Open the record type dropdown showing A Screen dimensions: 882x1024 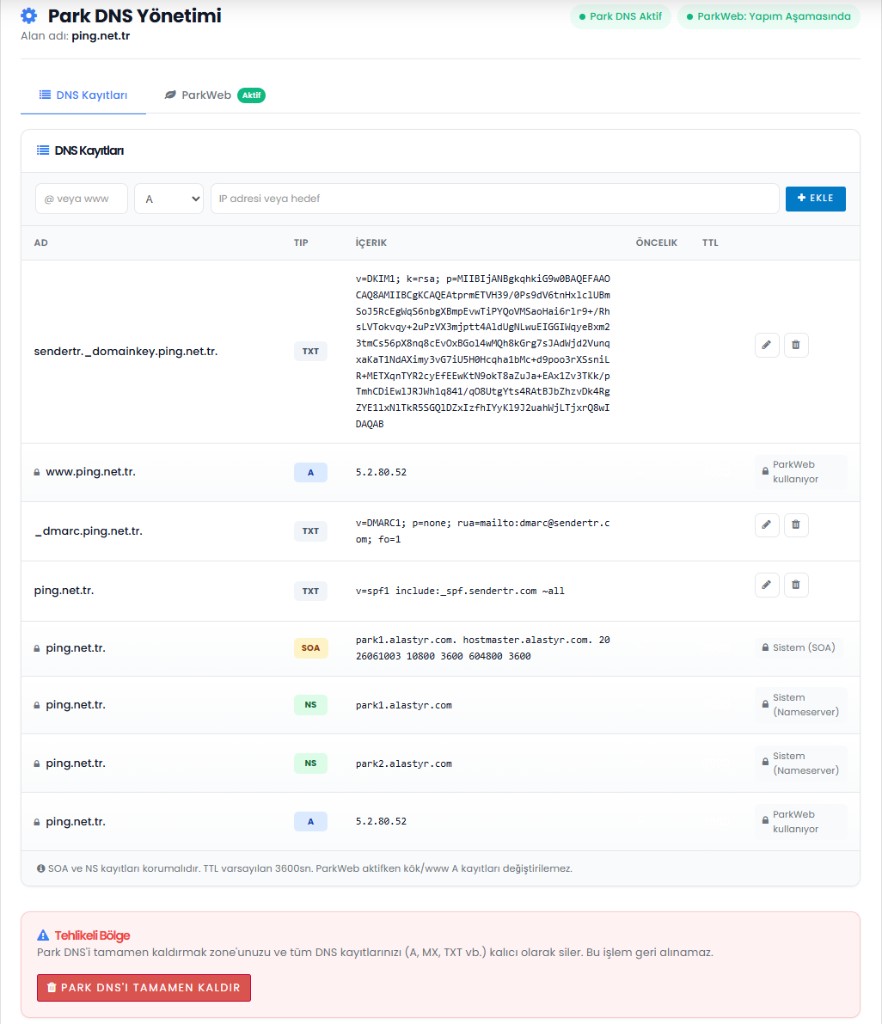tap(169, 199)
